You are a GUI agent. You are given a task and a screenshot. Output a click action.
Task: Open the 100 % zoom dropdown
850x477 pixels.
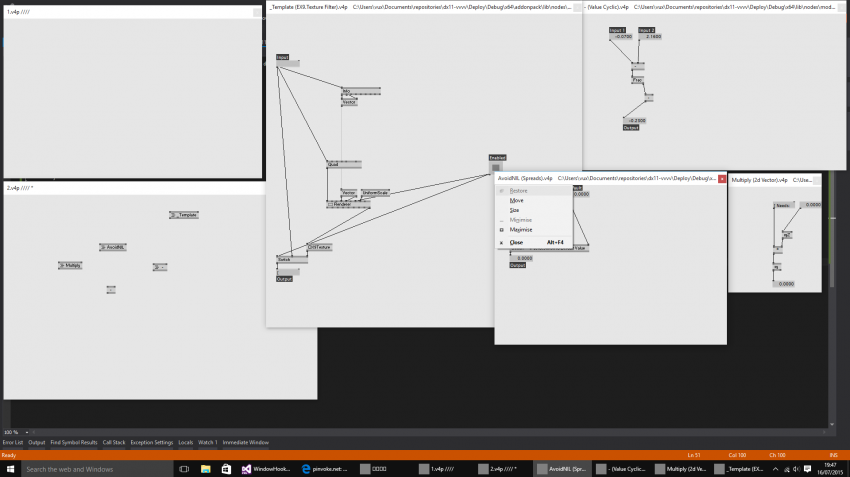pos(14,432)
